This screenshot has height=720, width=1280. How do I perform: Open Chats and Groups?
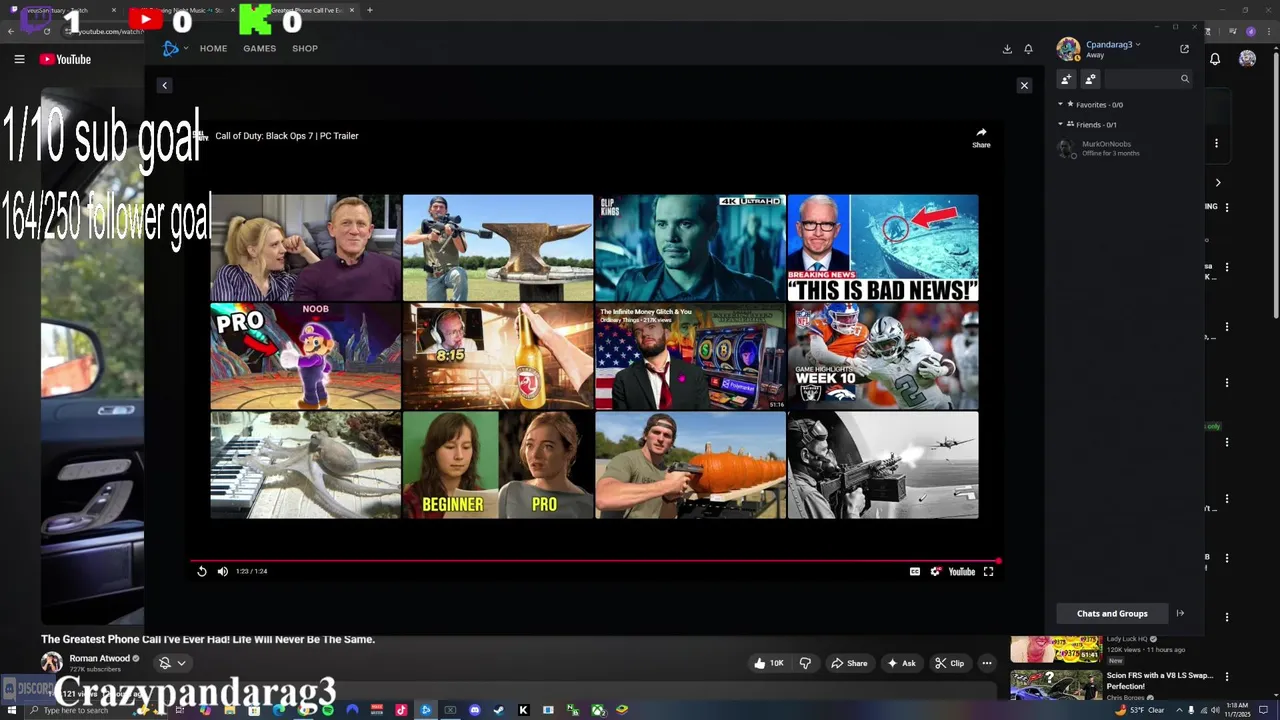[1112, 613]
